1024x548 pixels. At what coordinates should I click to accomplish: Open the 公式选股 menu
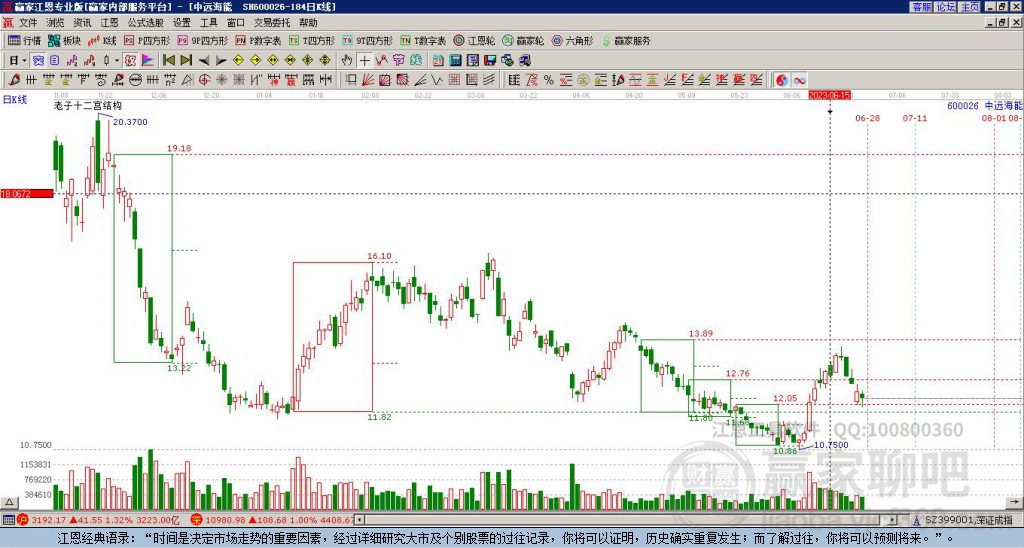(146, 23)
